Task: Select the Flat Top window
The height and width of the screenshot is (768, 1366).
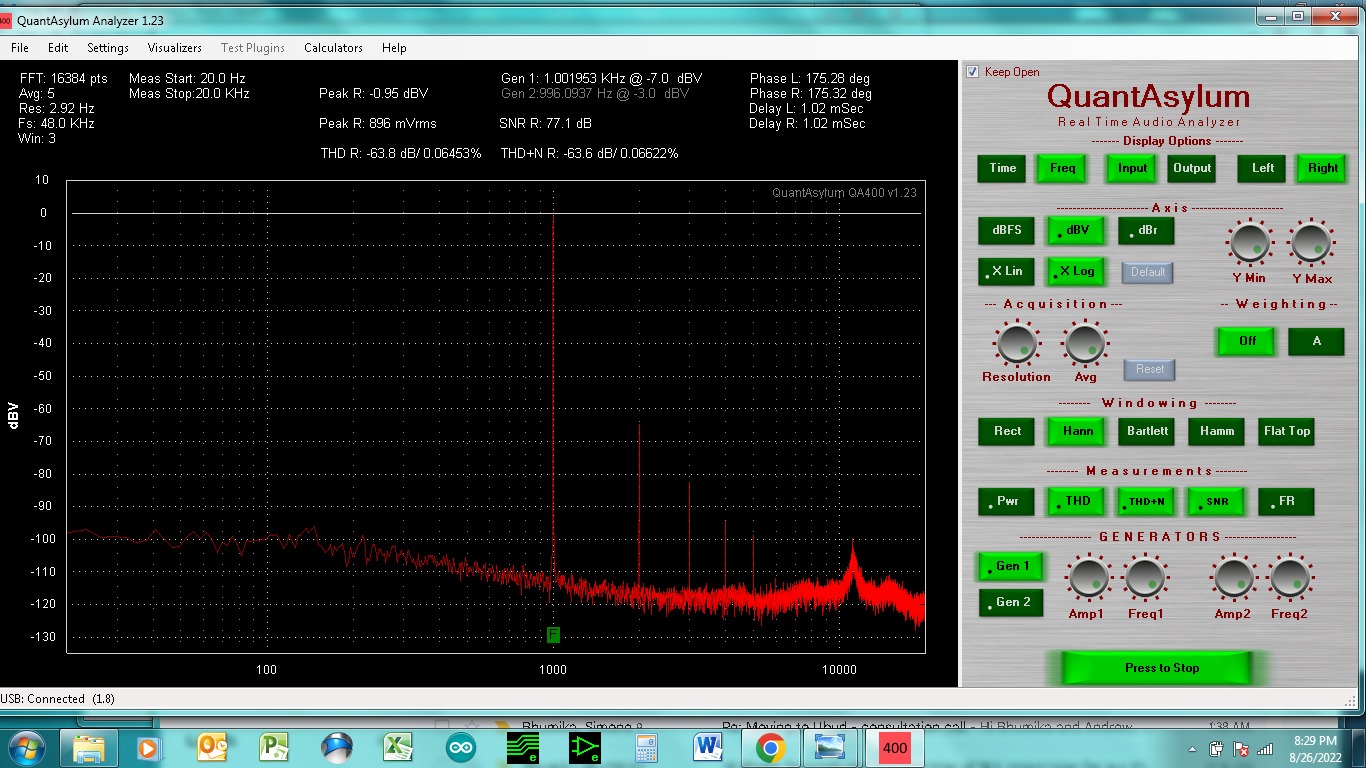Action: [1286, 431]
